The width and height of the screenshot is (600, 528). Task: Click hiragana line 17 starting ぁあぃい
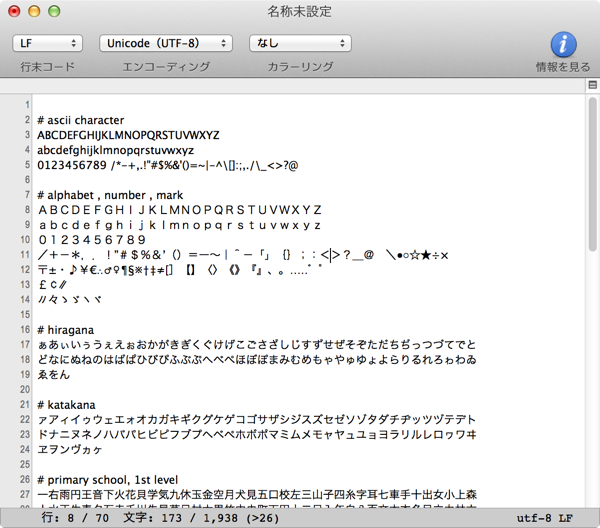257,345
